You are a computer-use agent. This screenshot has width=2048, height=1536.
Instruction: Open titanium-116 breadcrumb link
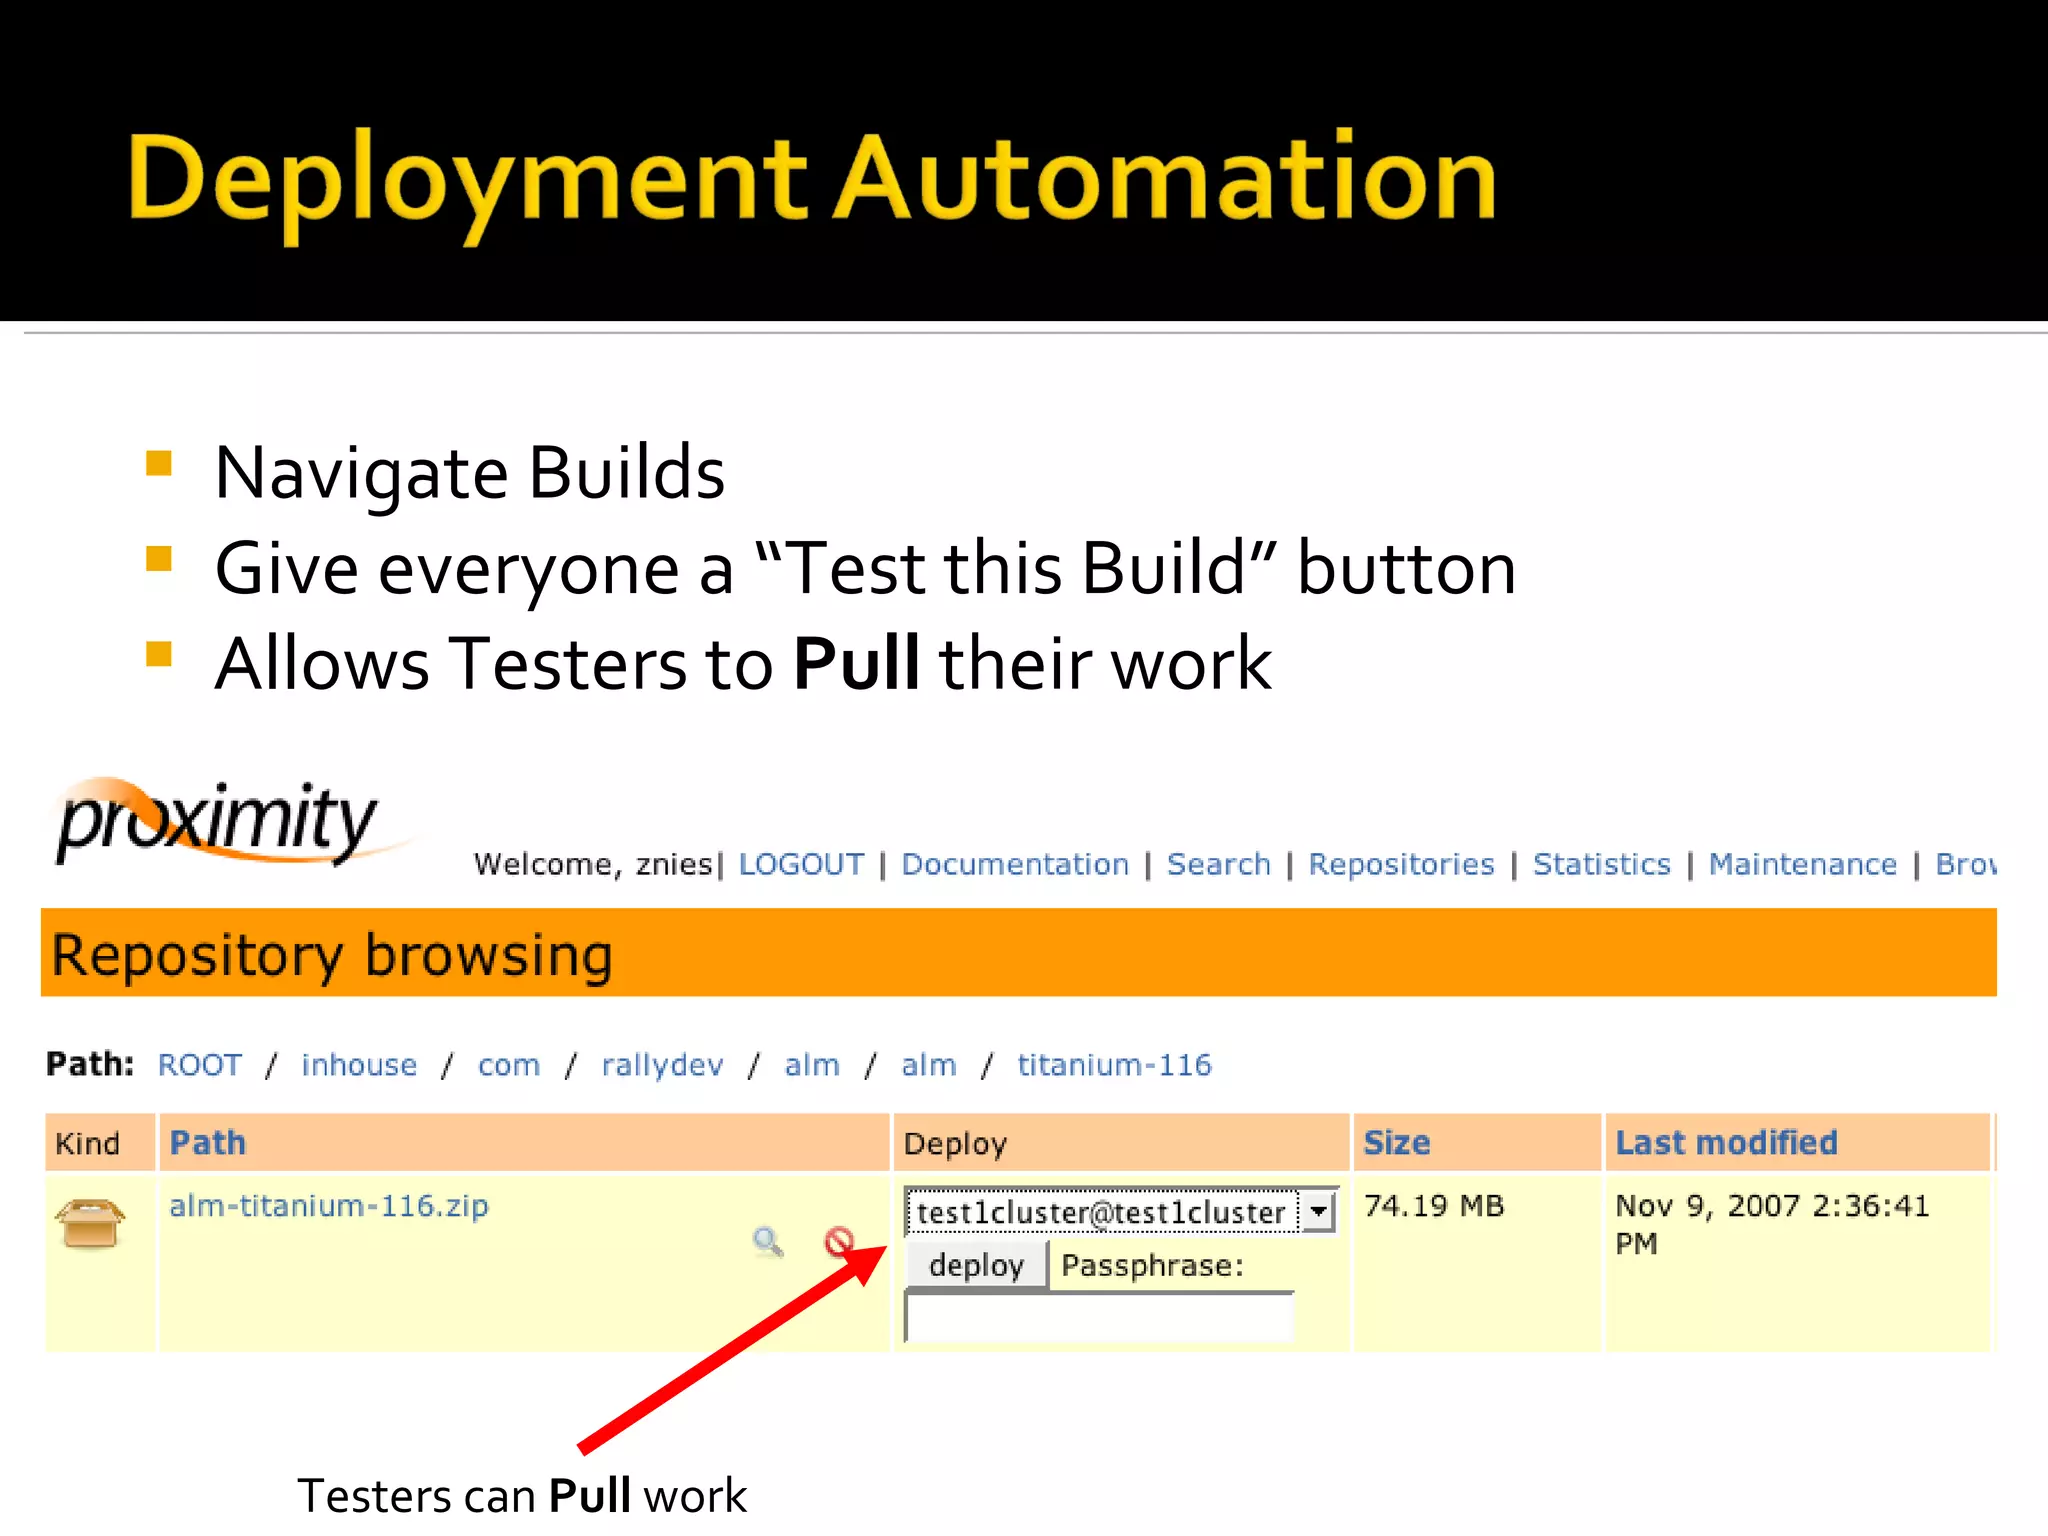tap(1114, 1065)
